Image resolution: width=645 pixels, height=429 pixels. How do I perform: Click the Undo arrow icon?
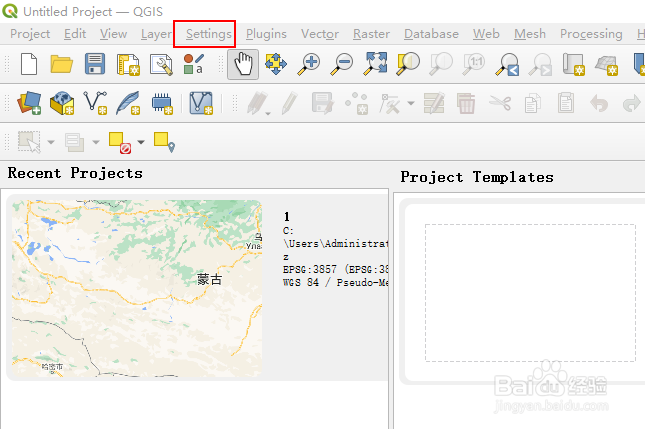click(599, 103)
